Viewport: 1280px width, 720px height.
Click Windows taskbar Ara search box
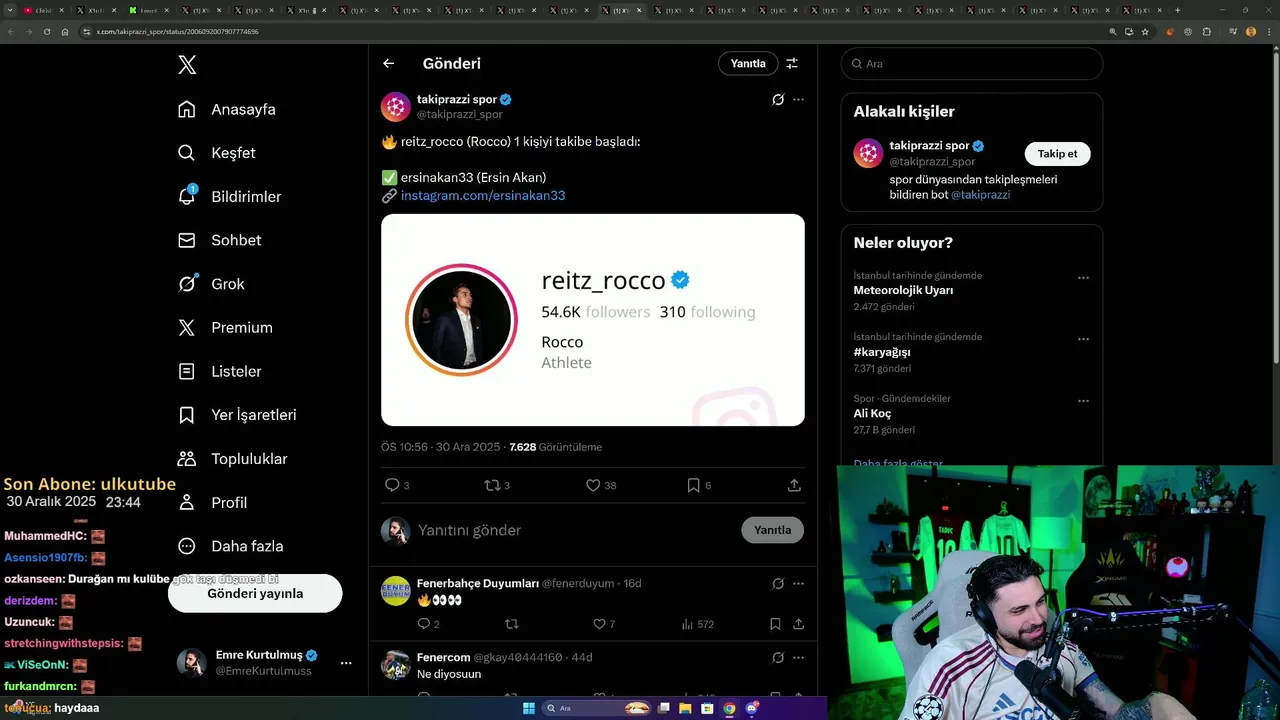597,708
